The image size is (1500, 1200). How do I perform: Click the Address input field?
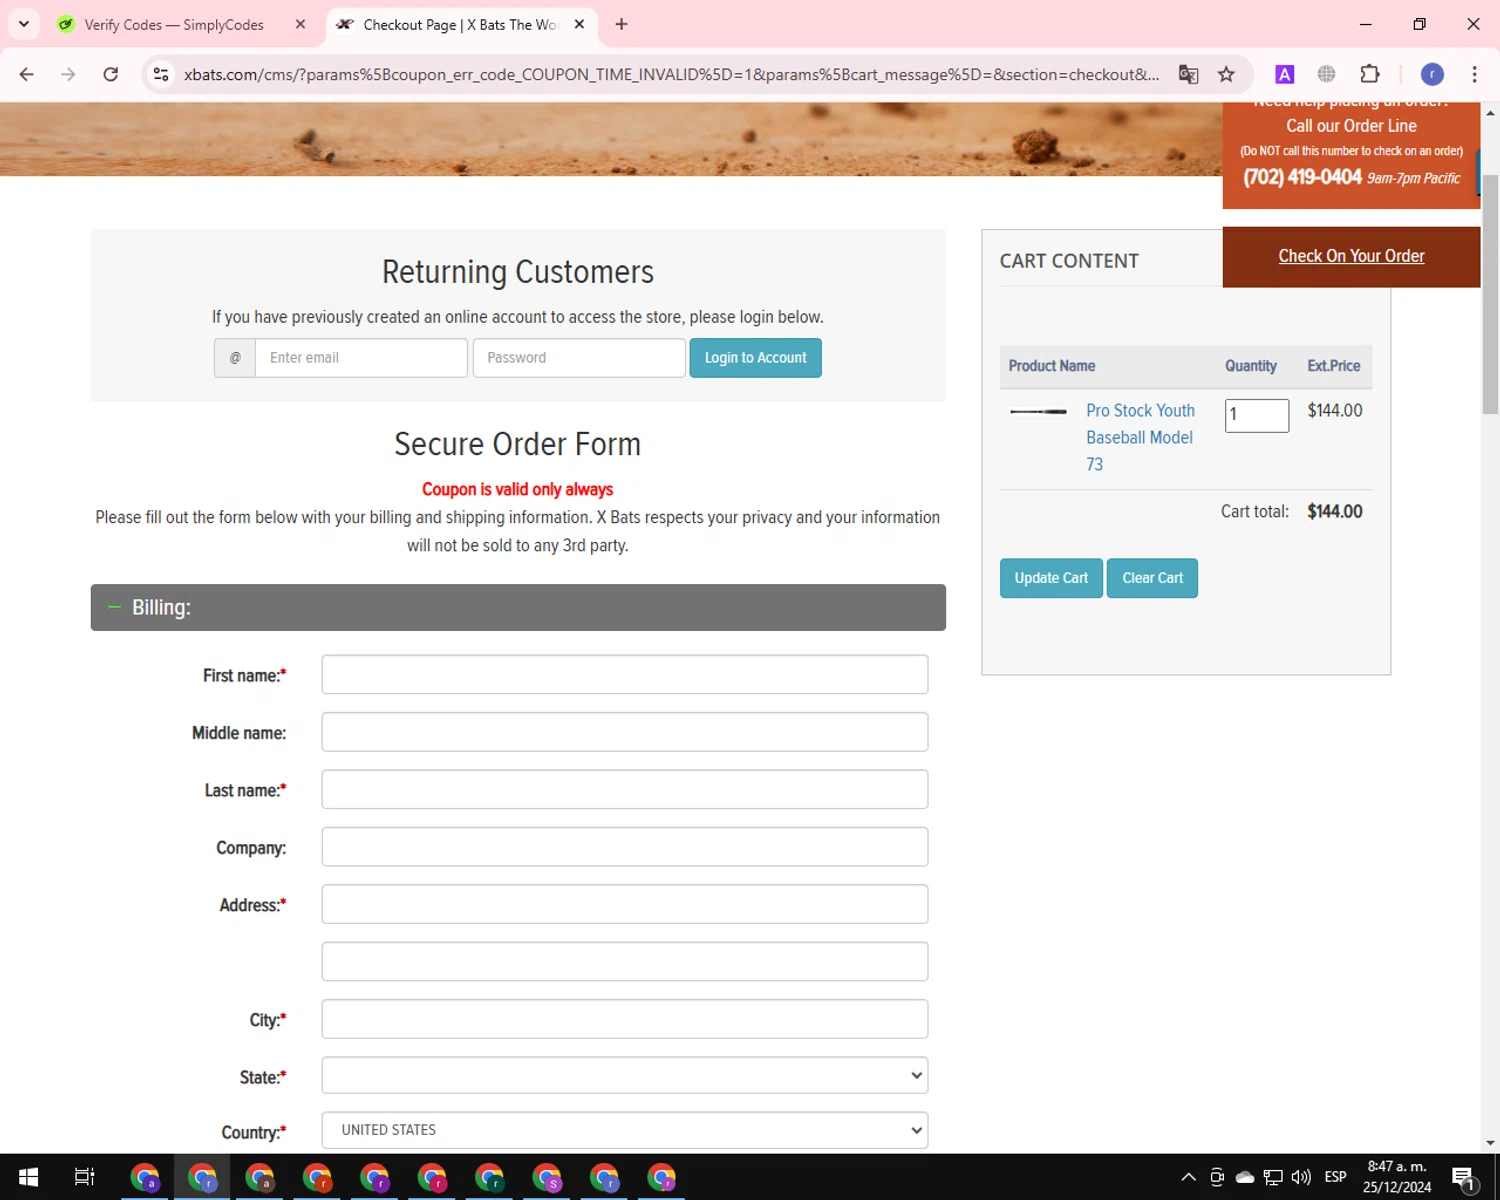pos(625,904)
